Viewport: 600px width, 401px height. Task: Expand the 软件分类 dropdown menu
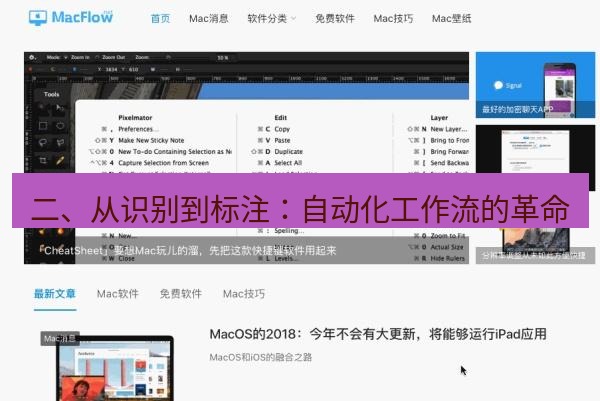point(271,18)
